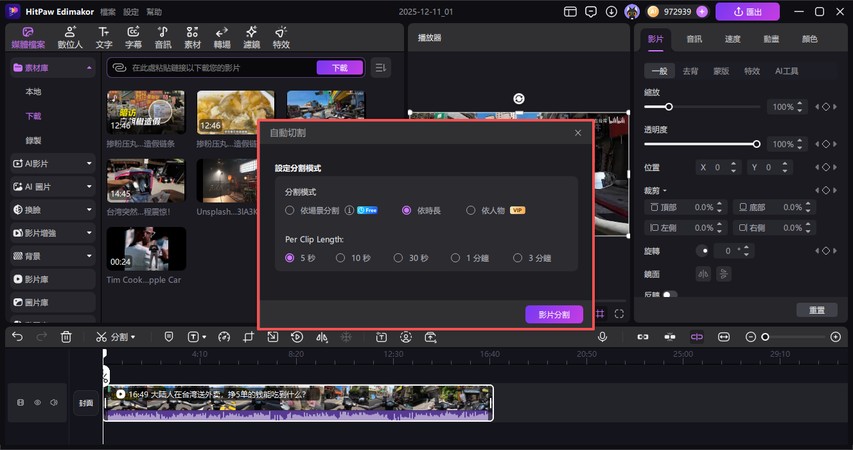Open the 濾鏡 filters tool
This screenshot has height=450, width=853.
click(251, 38)
